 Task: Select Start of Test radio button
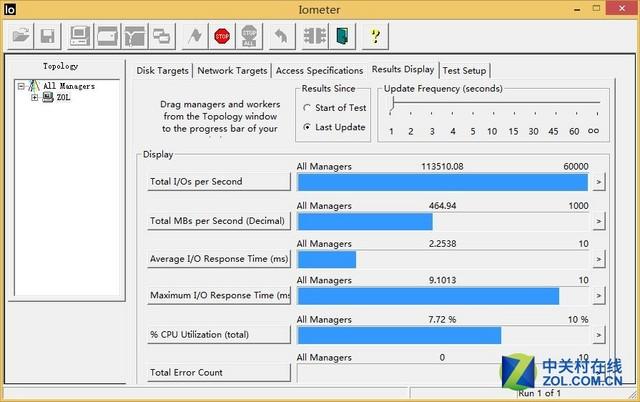tap(307, 108)
